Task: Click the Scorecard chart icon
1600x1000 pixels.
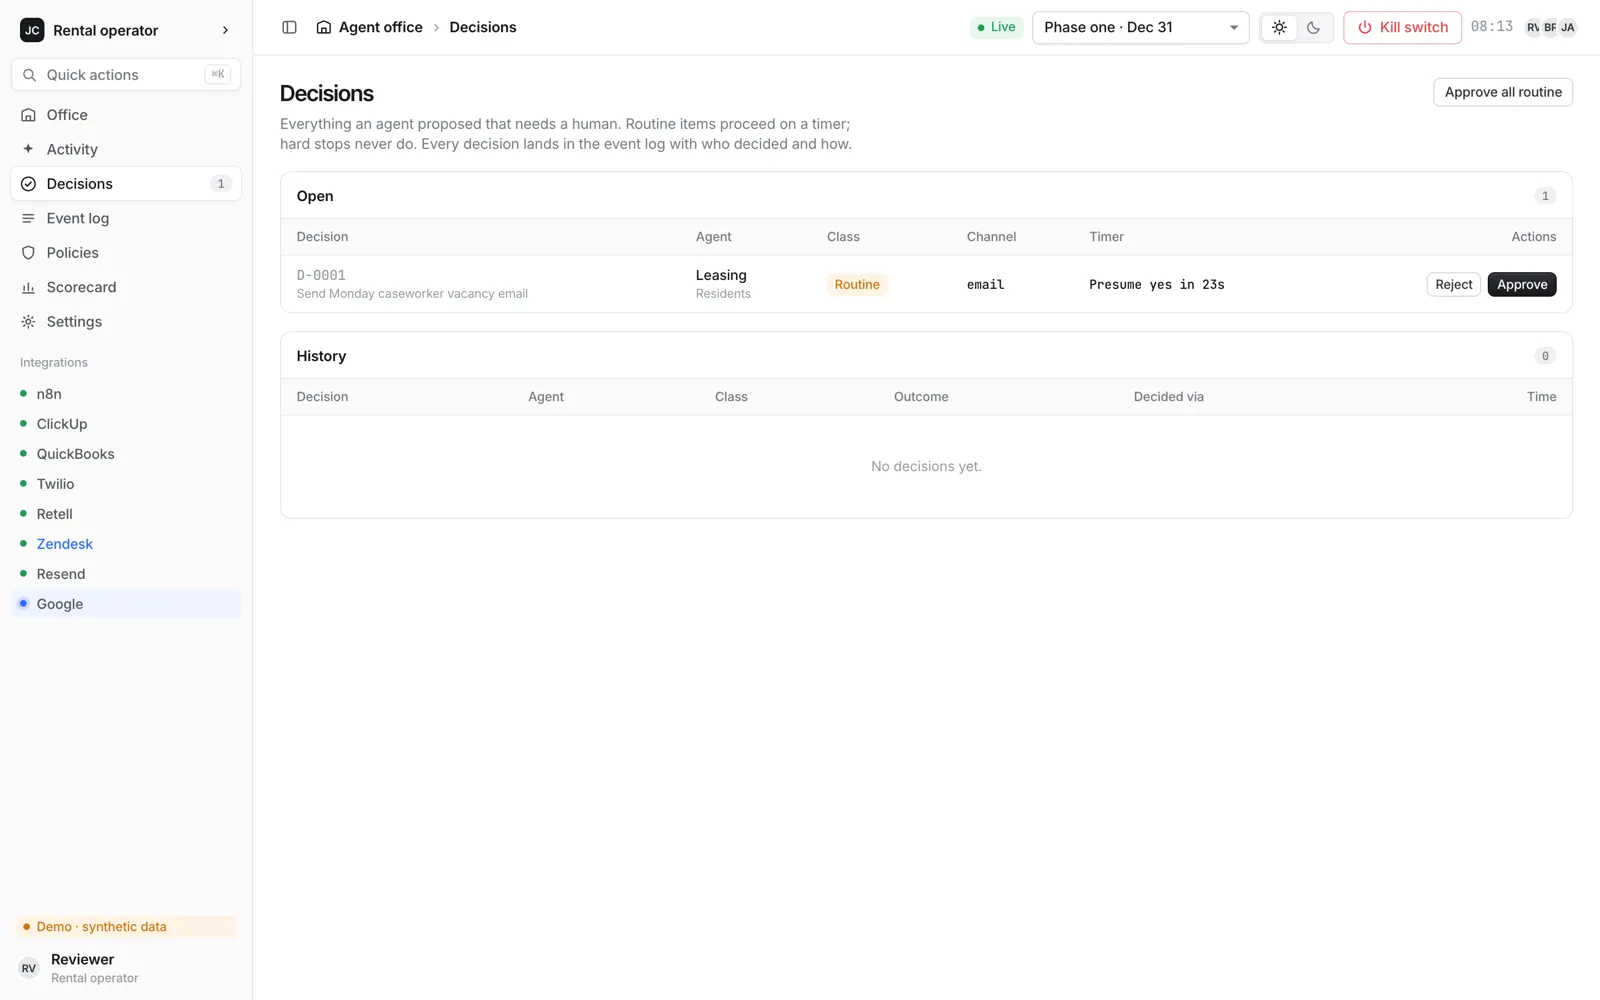Action: click(28, 287)
